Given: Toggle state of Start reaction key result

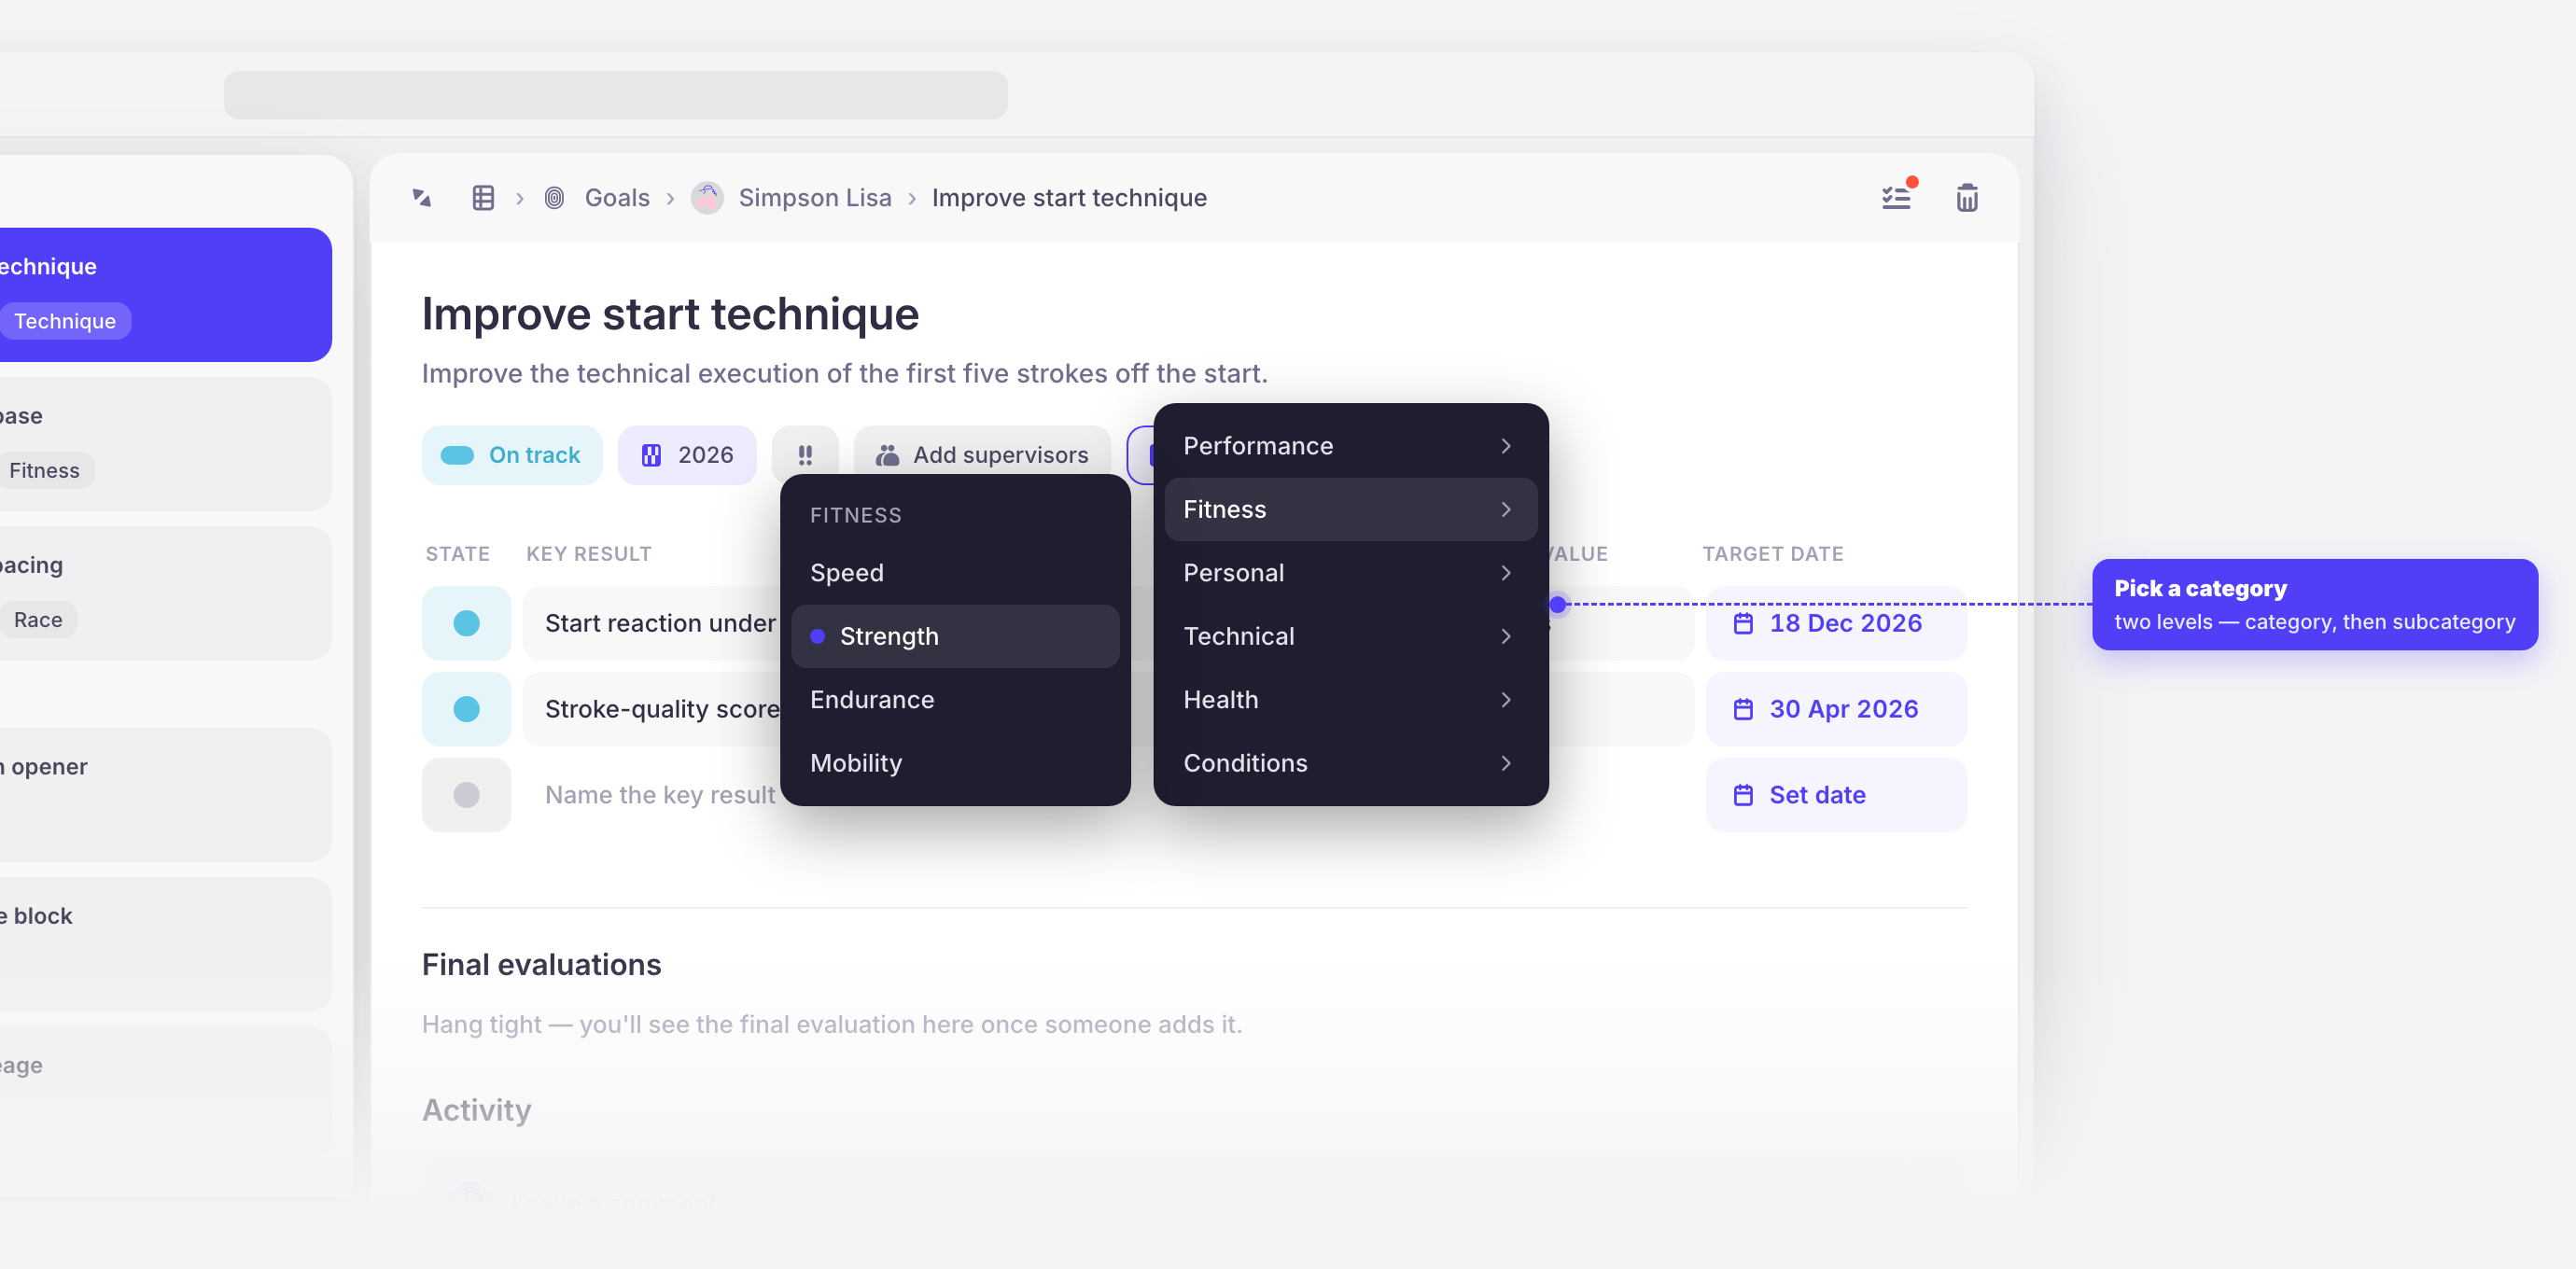Looking at the screenshot, I should click(466, 623).
